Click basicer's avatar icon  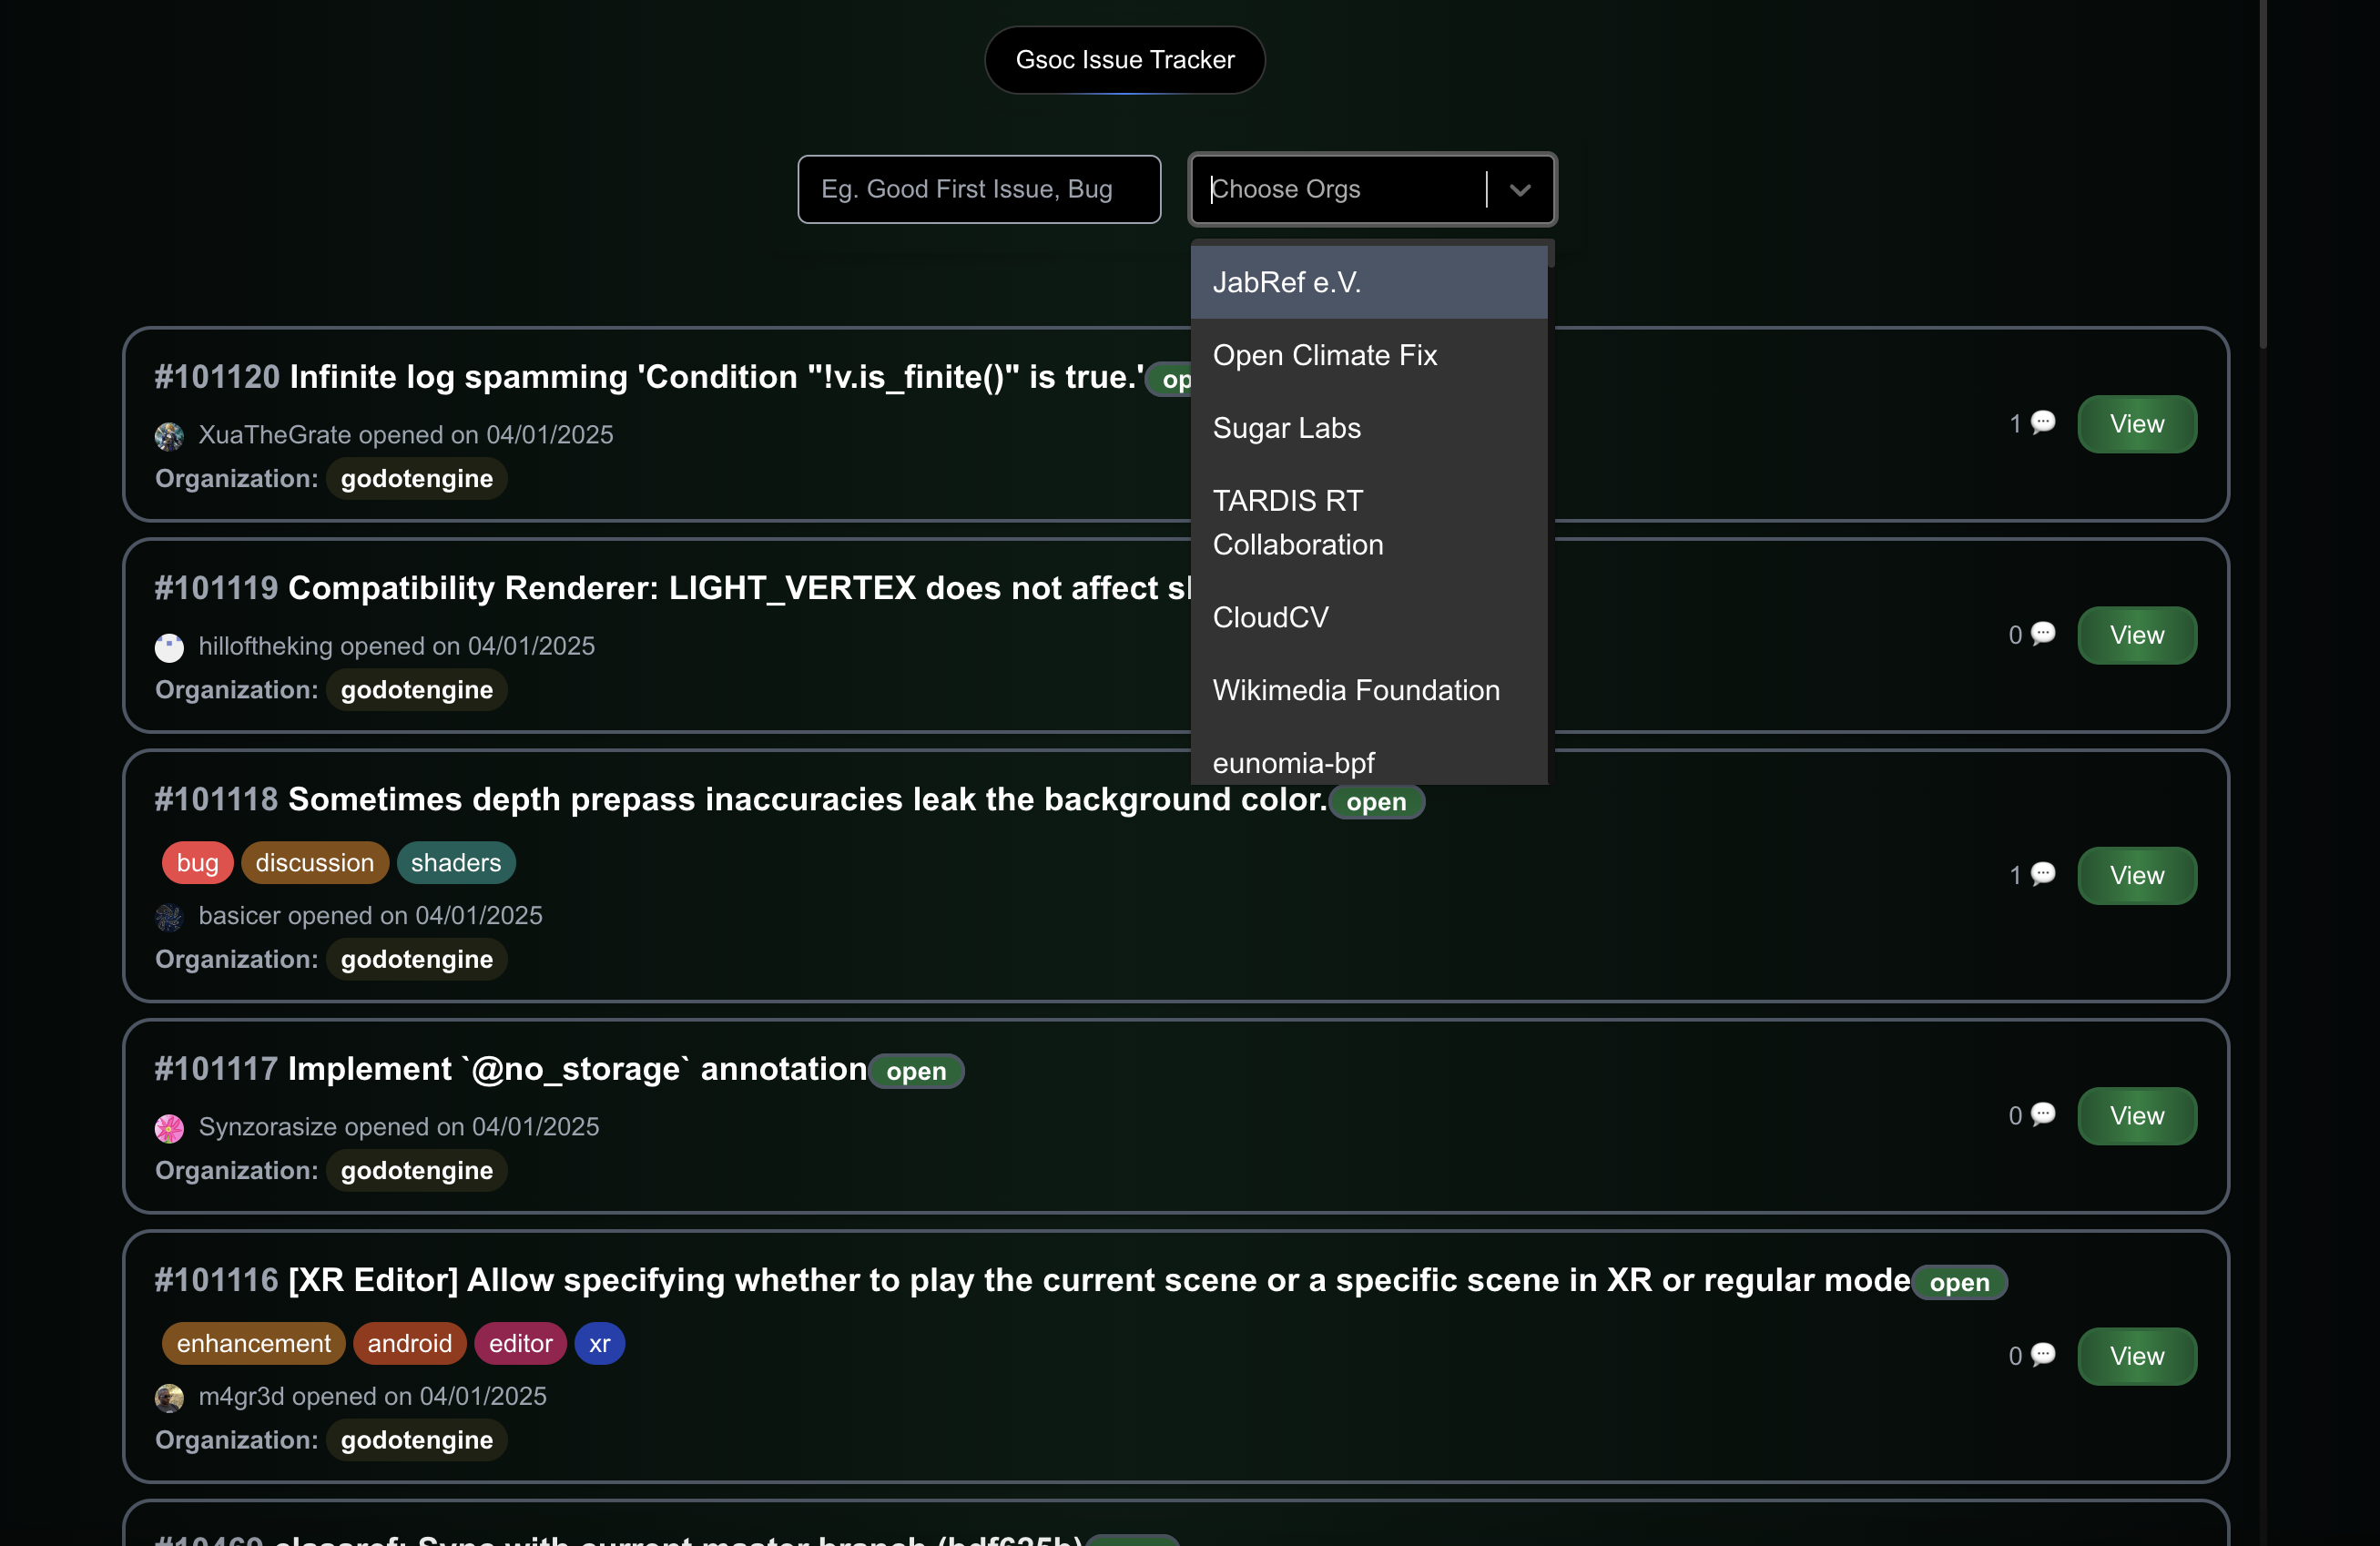169,917
